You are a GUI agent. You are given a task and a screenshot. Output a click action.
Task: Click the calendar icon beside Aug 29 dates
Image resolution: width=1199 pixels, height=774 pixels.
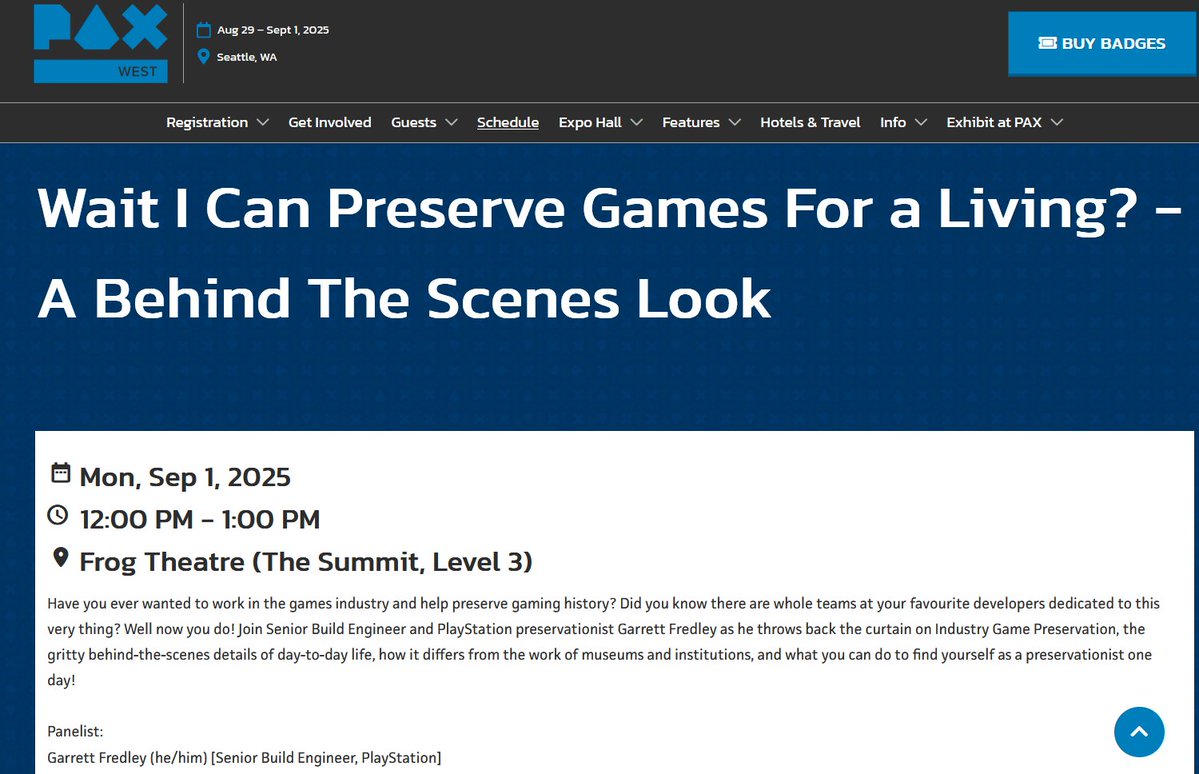[203, 30]
